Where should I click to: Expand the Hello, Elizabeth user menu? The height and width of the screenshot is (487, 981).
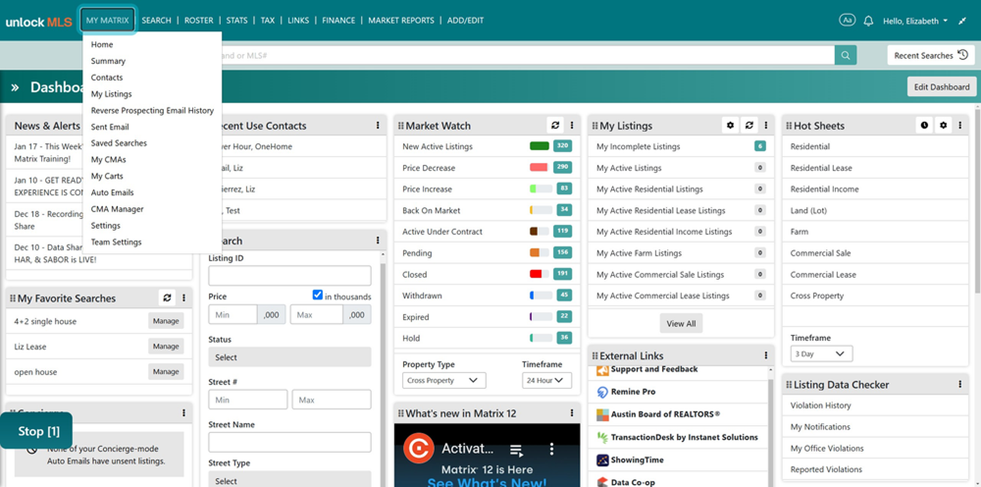pyautogui.click(x=915, y=21)
